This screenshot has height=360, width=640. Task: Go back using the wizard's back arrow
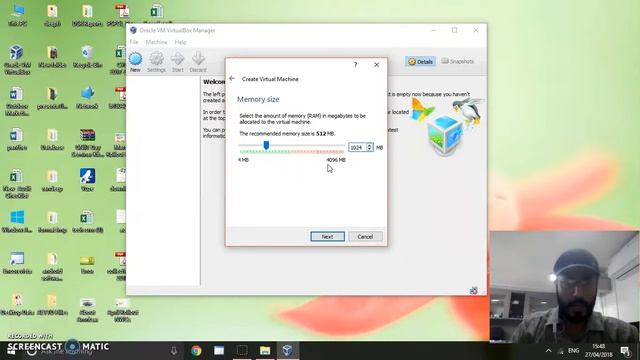click(x=232, y=78)
